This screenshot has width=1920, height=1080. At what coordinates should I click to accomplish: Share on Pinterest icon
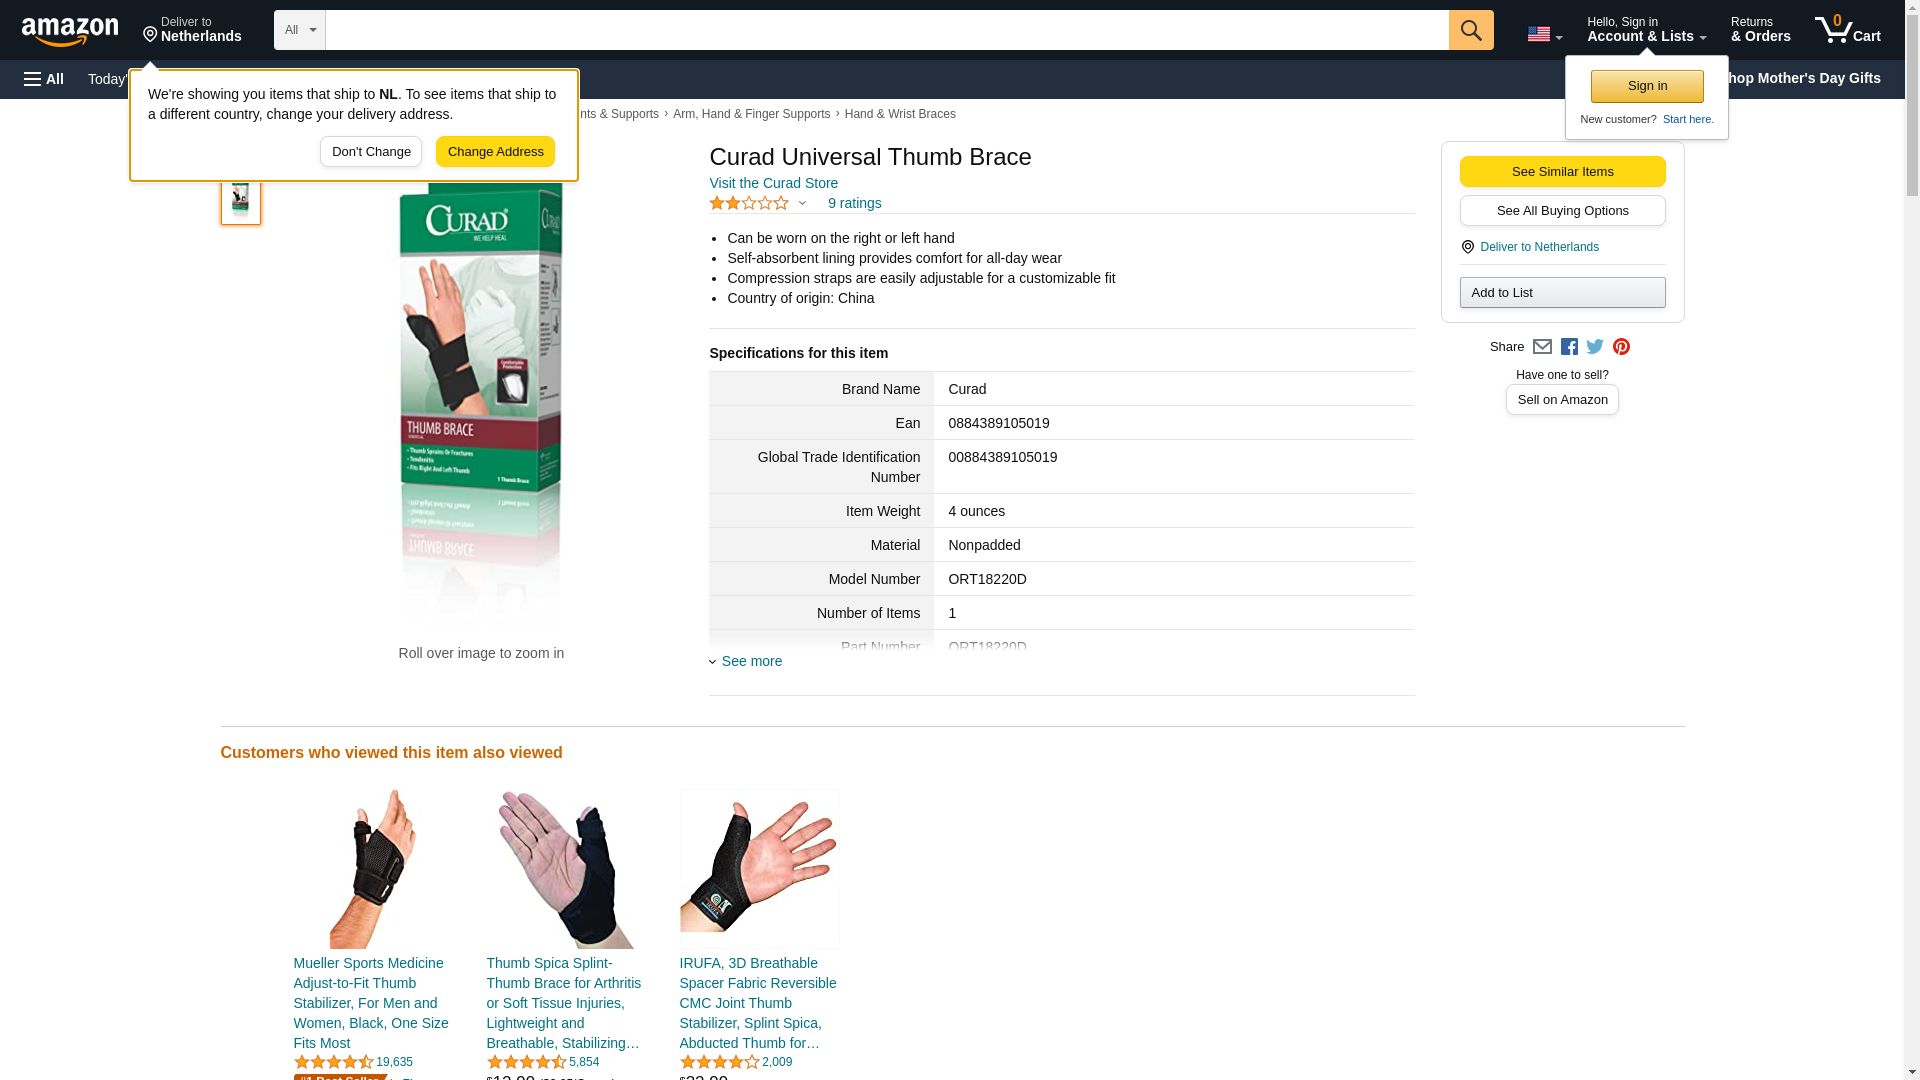coord(1621,347)
